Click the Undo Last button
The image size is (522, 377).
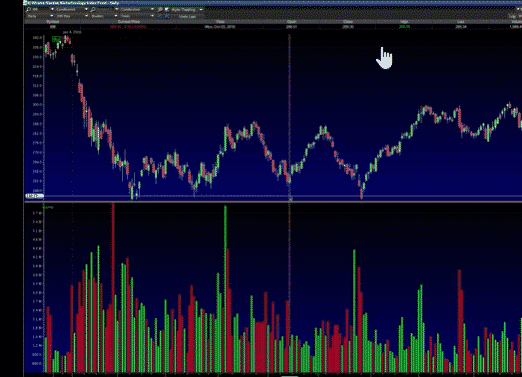[x=187, y=16]
